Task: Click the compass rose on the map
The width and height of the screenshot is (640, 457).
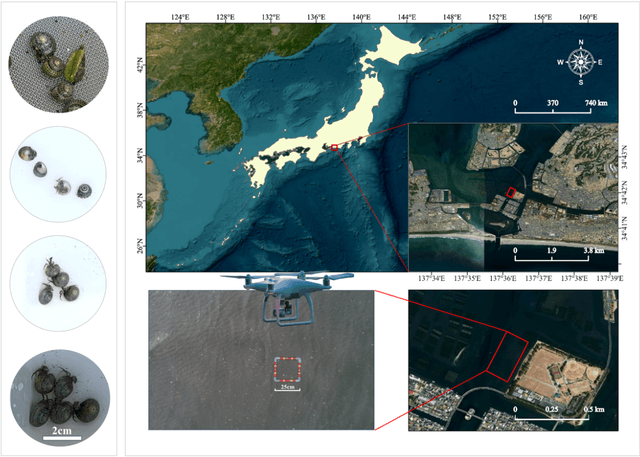Action: (580, 62)
